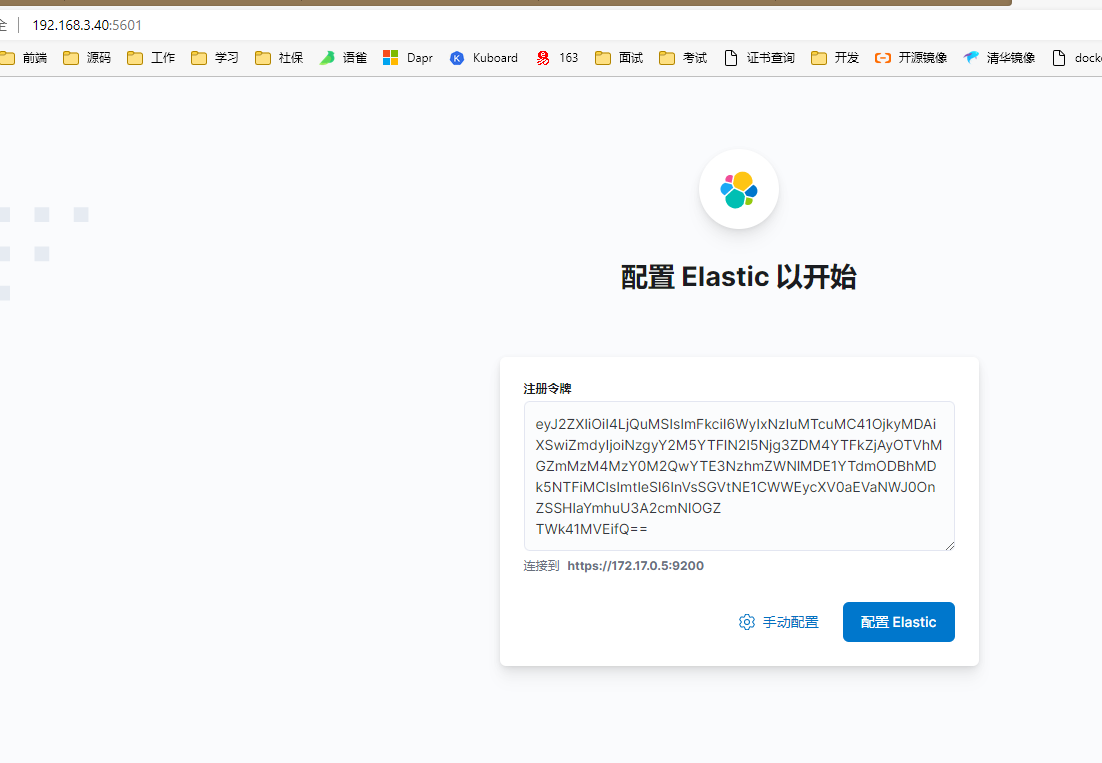Viewport: 1102px width, 763px height.
Task: Open the 工作 bookmark folder
Action: (151, 58)
